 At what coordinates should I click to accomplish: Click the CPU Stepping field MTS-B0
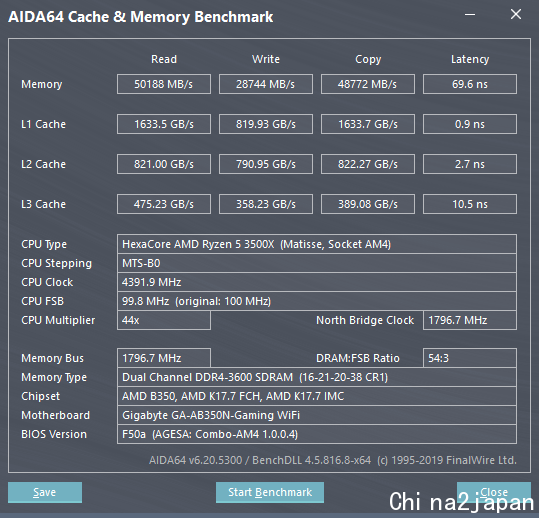click(317, 263)
